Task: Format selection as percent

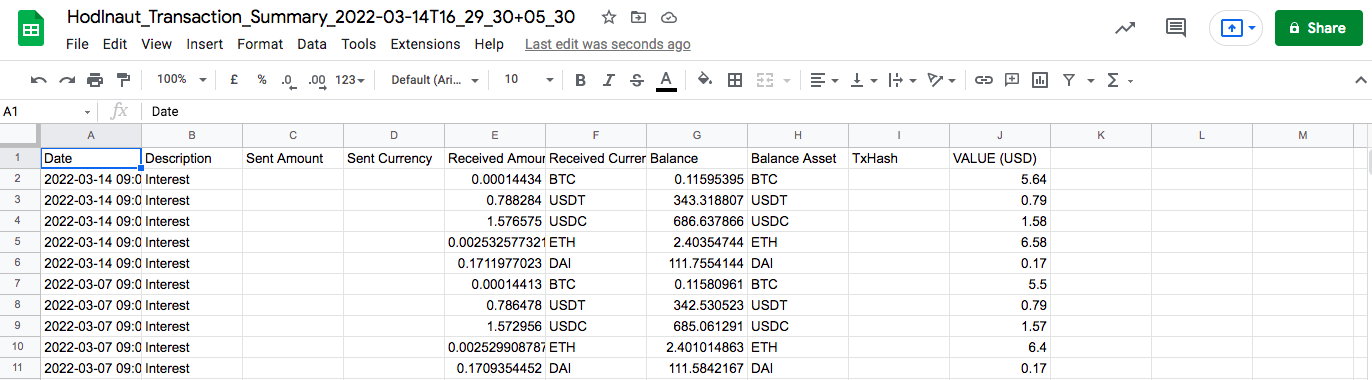Action: pos(261,80)
